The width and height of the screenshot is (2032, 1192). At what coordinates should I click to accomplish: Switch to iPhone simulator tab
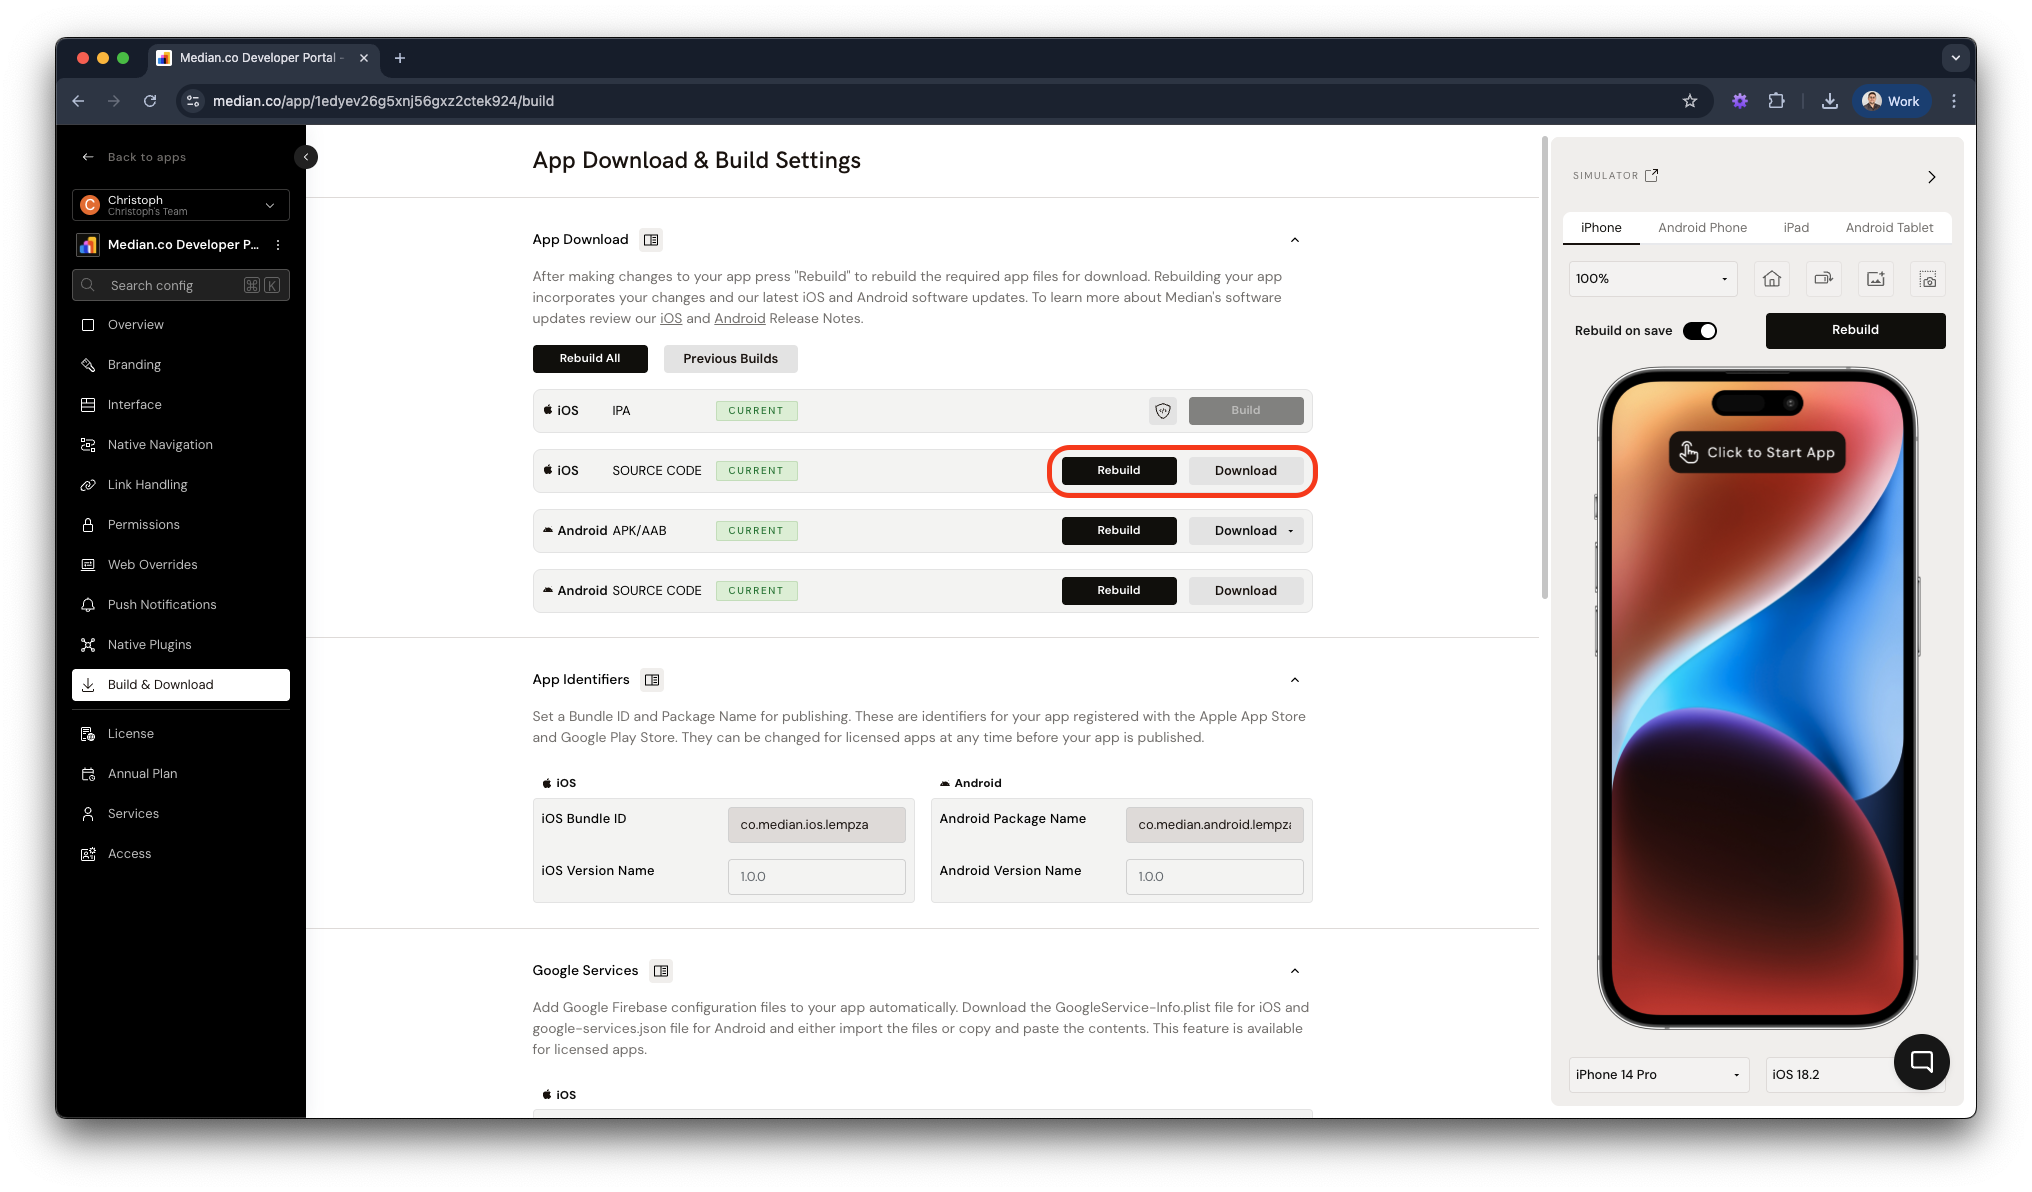click(1601, 228)
